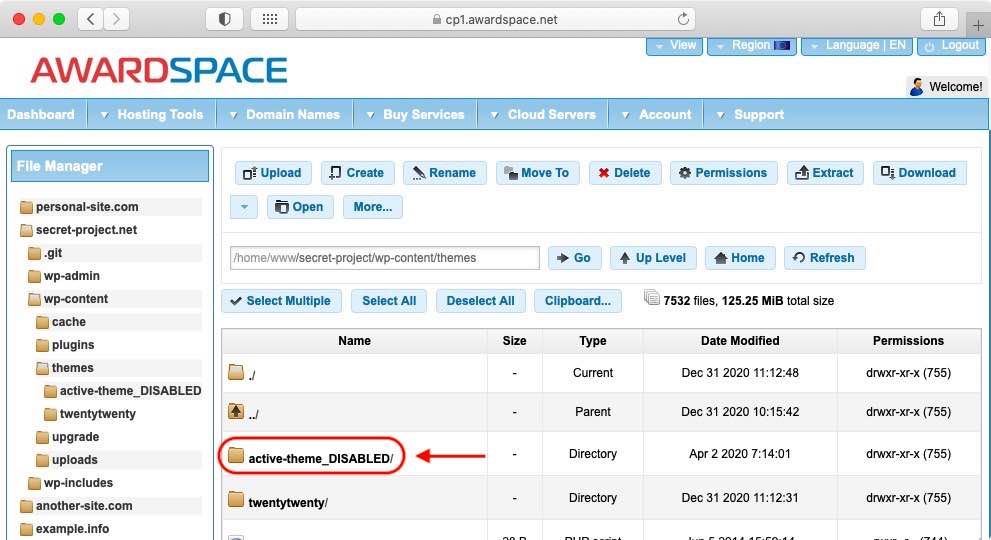Select active-theme_DISABLED/ row in file list
This screenshot has width=991, height=540.
(x=601, y=455)
